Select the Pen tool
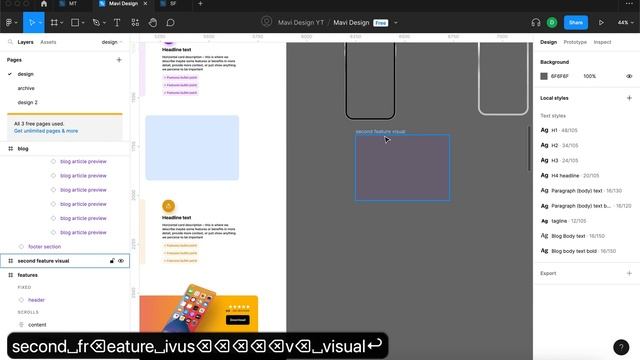640x360 pixels. 96,23
